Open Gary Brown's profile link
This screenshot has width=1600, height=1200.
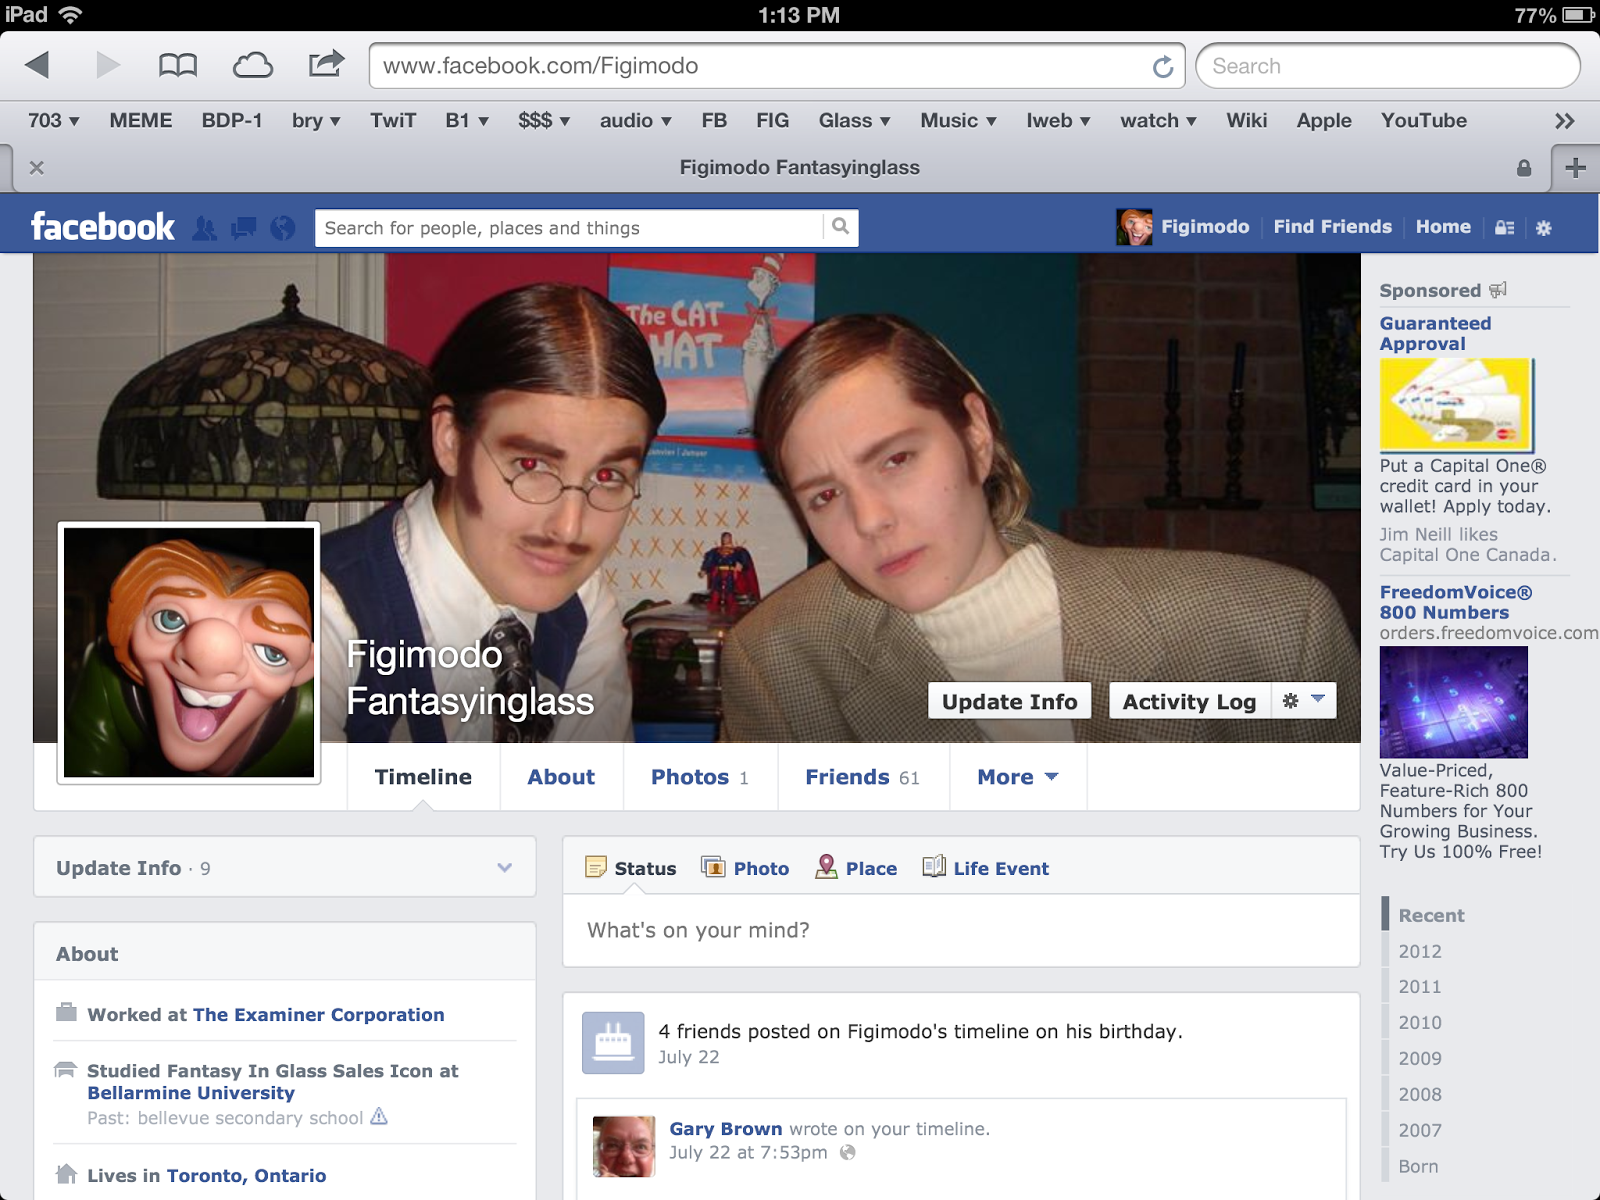(x=726, y=1128)
